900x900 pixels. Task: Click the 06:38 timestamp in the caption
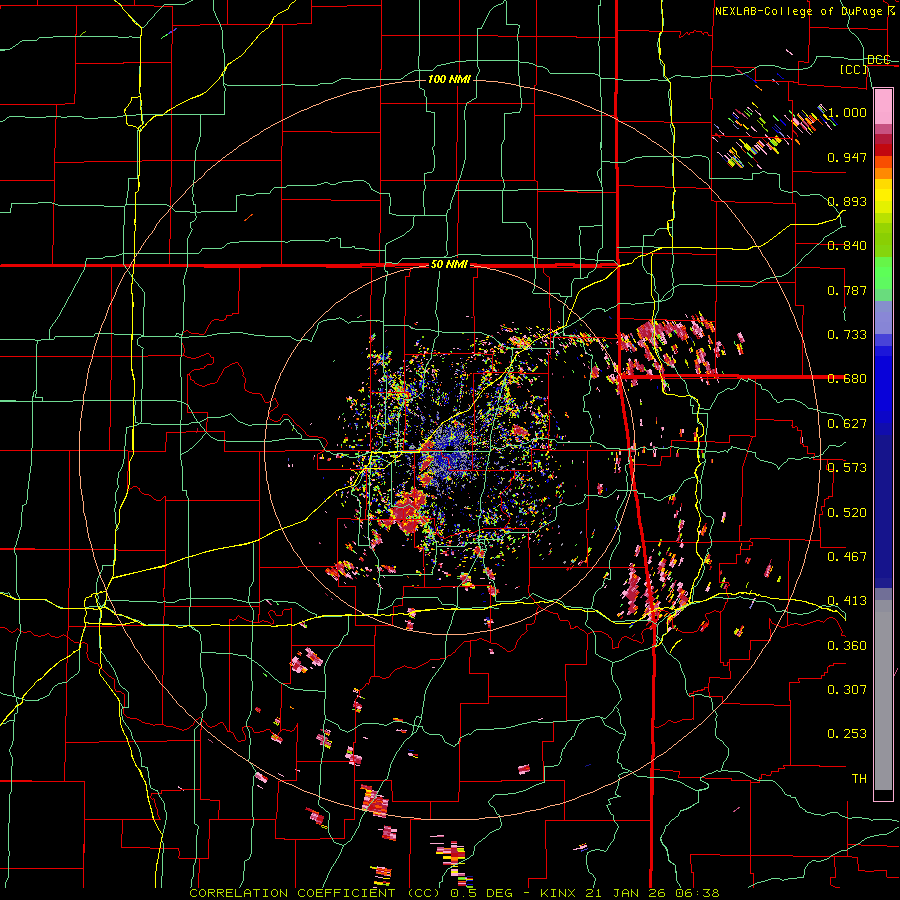pyautogui.click(x=695, y=893)
